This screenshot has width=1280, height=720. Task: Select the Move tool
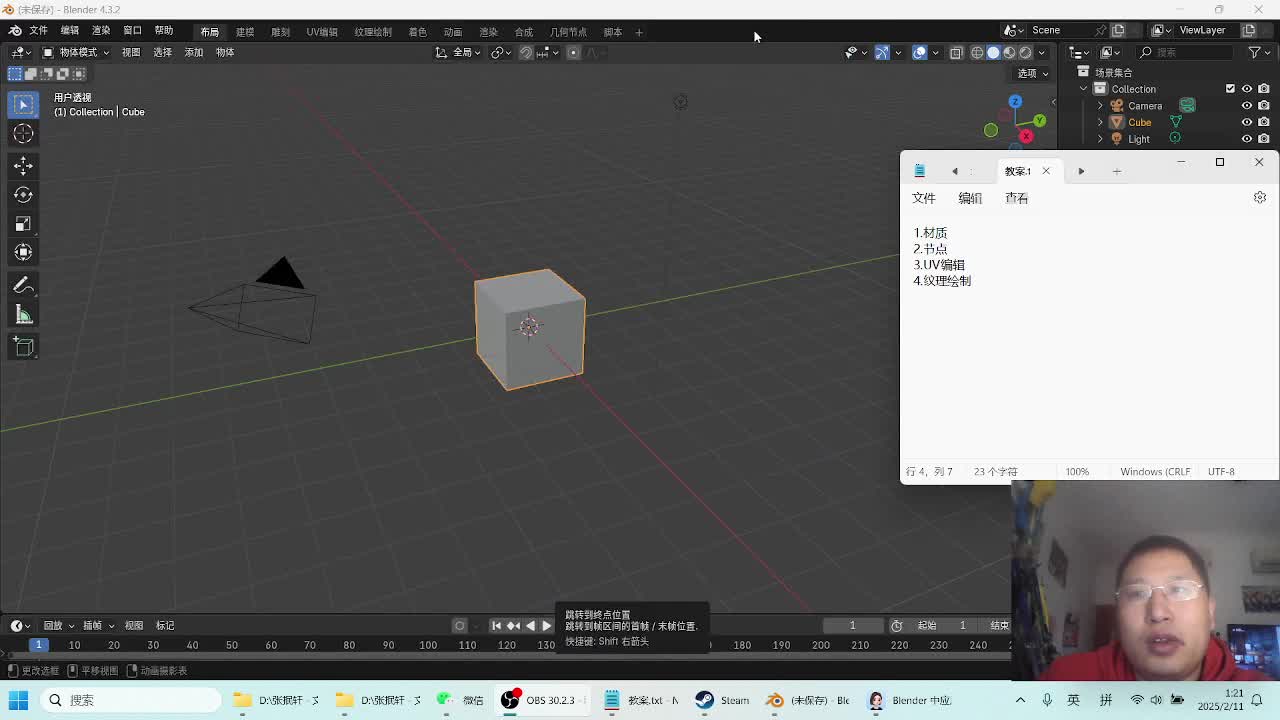pos(23,165)
